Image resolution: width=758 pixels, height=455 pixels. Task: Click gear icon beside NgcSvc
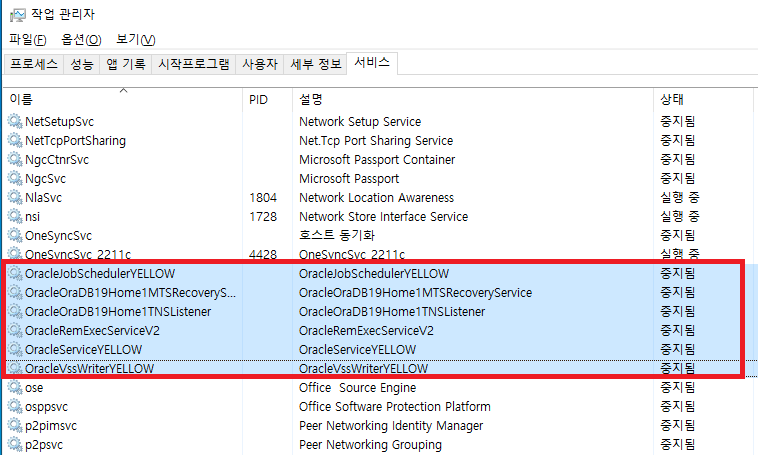pyautogui.click(x=15, y=178)
